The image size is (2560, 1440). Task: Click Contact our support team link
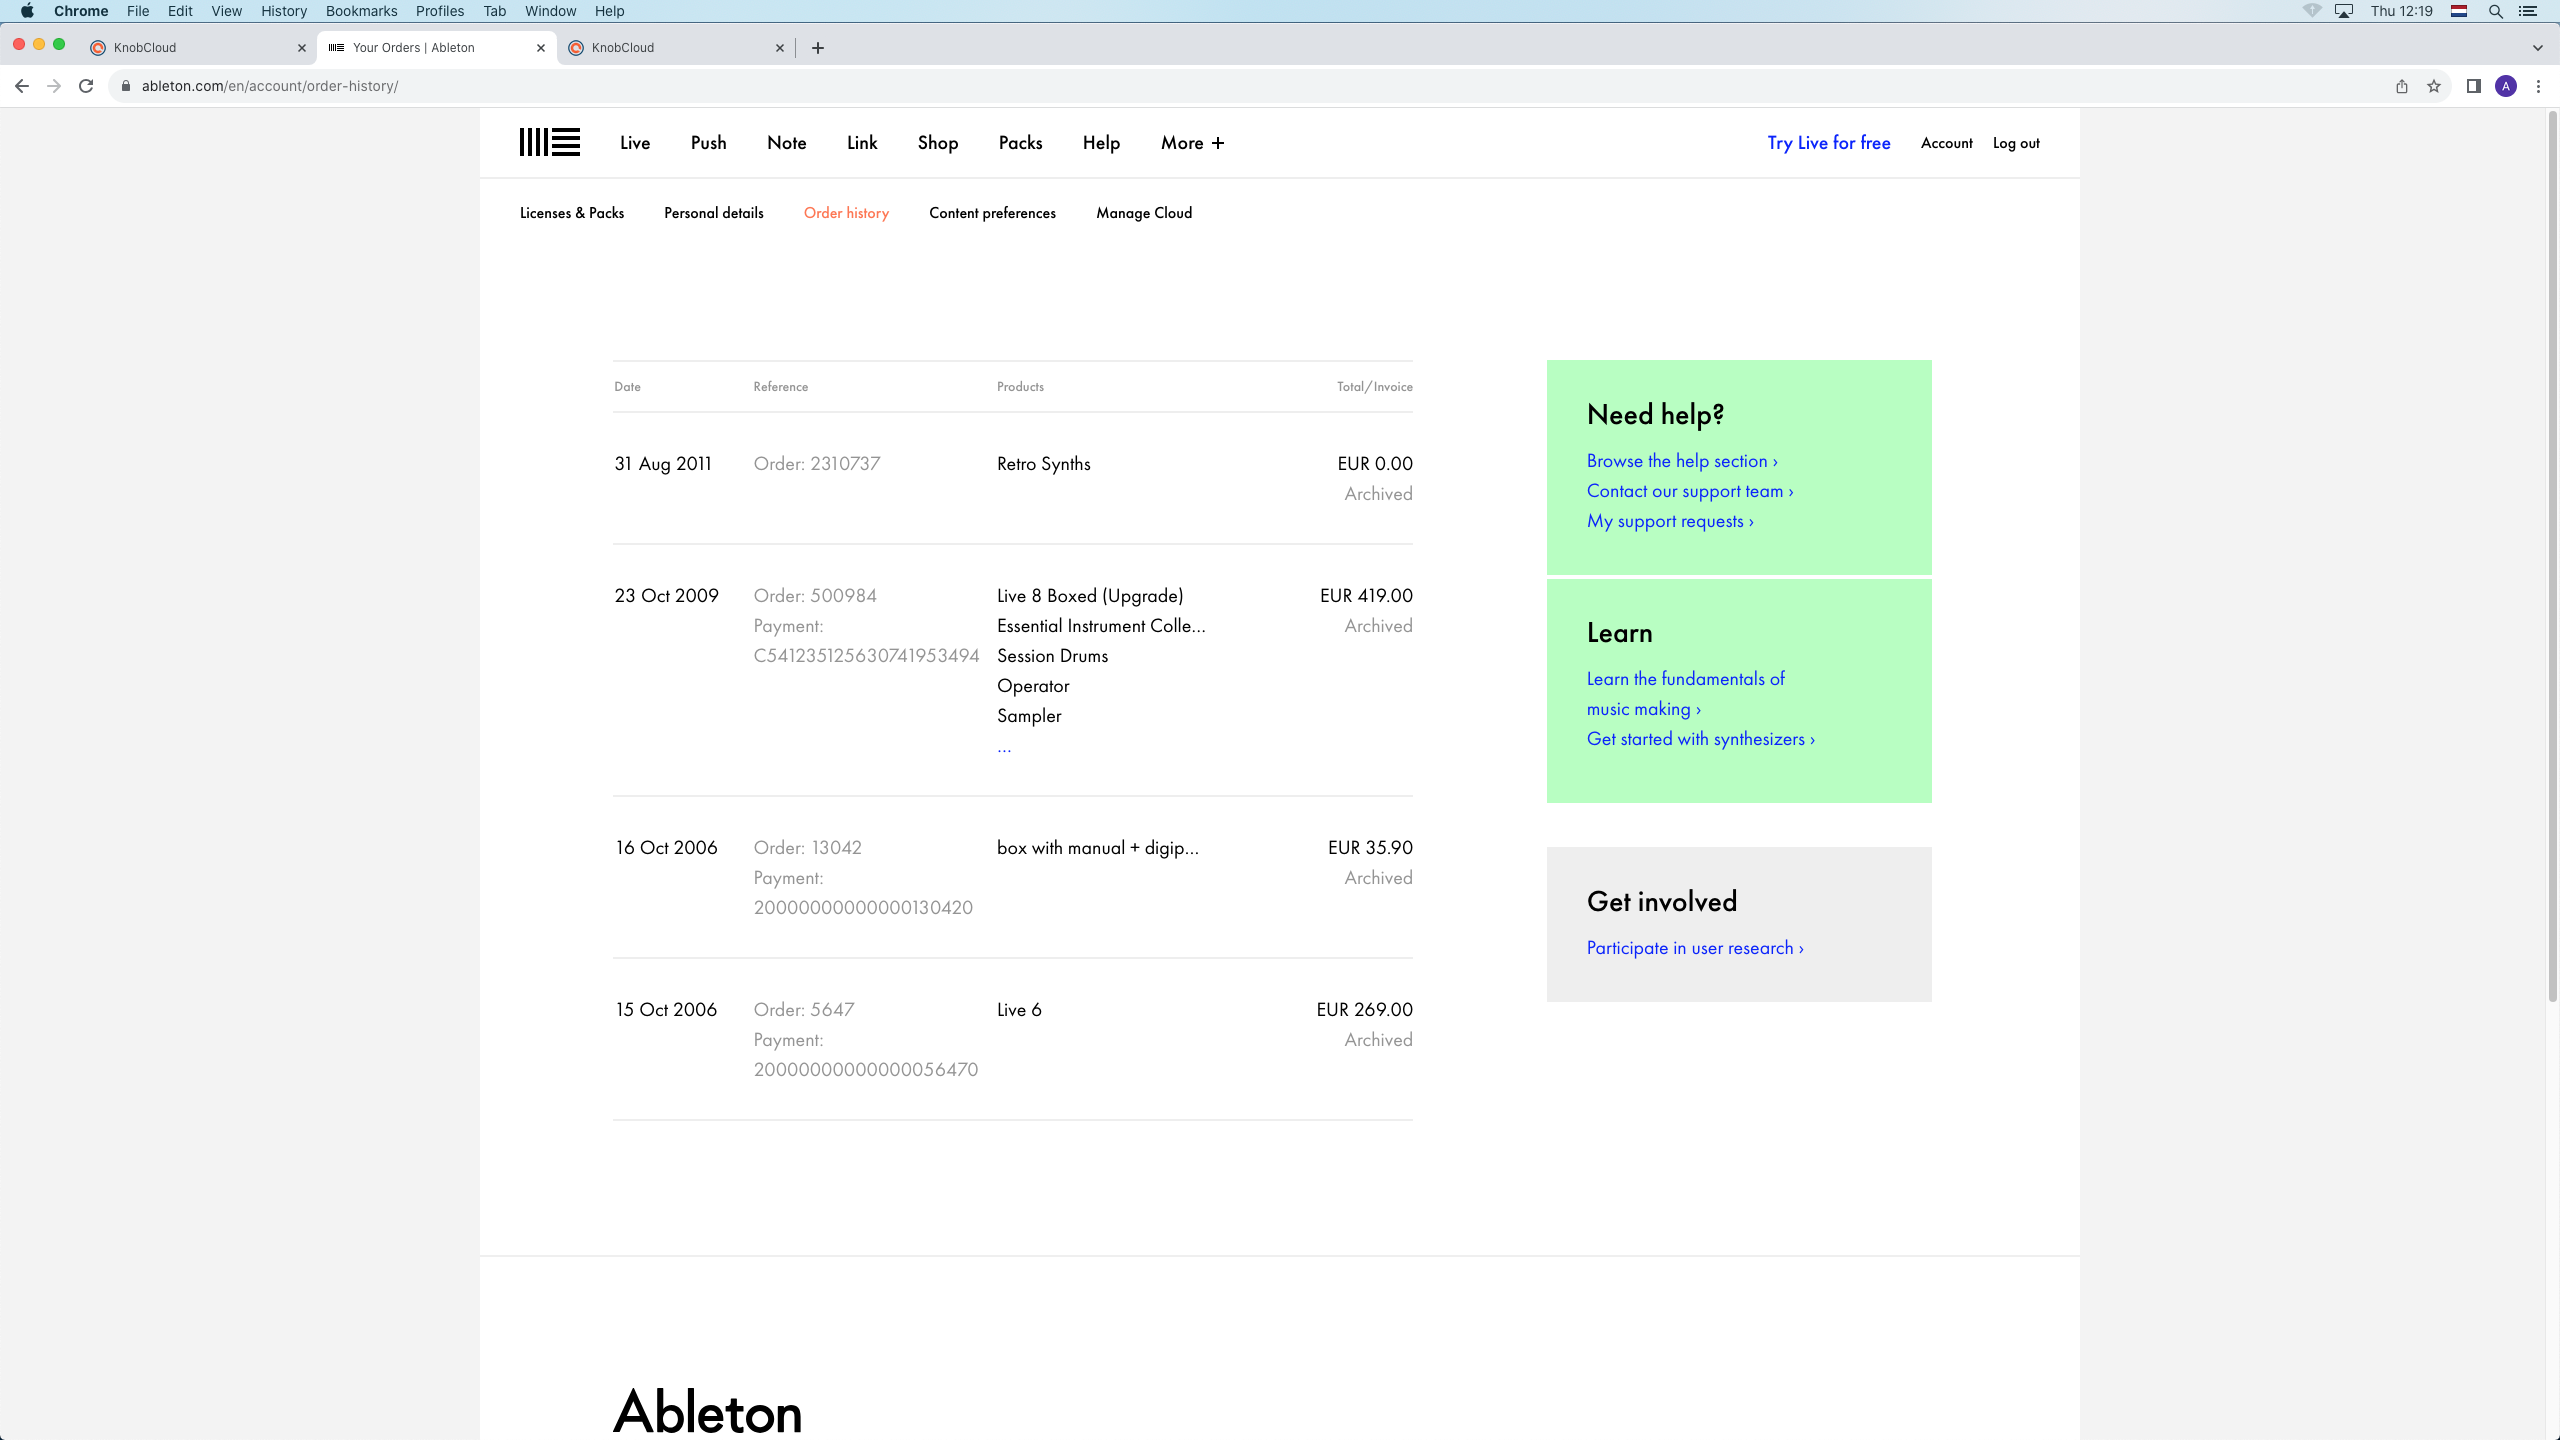[1690, 491]
